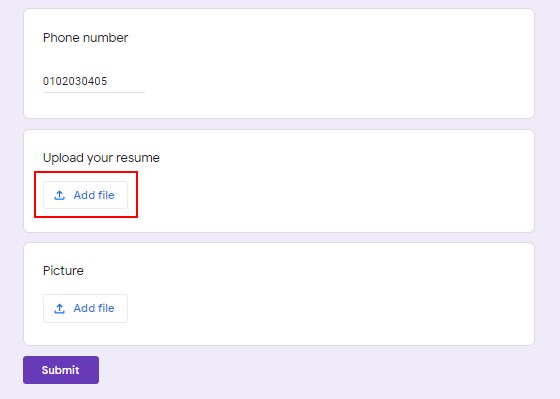Select the blue Add file text under Picture
560x399 pixels.
94,308
